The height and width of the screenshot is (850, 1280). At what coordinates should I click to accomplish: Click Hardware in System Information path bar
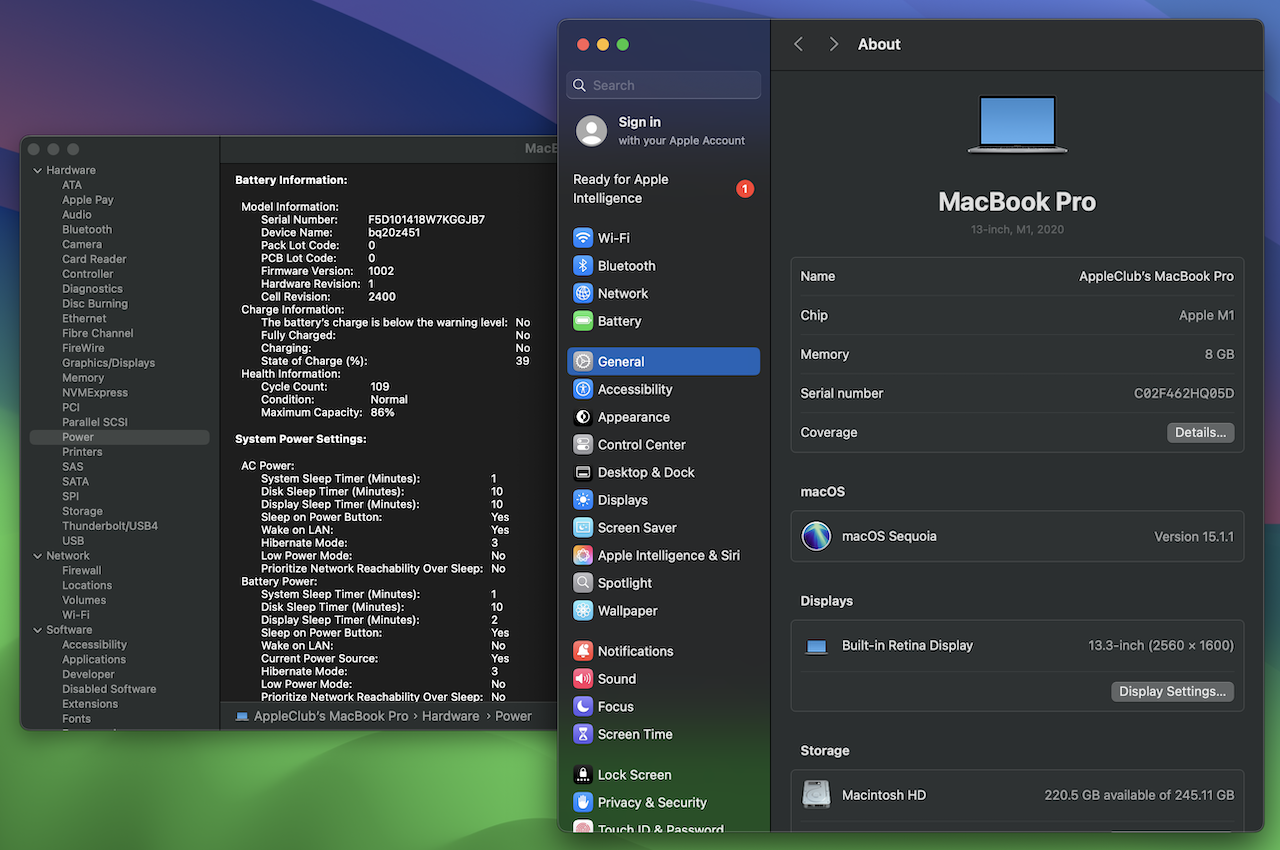(450, 716)
